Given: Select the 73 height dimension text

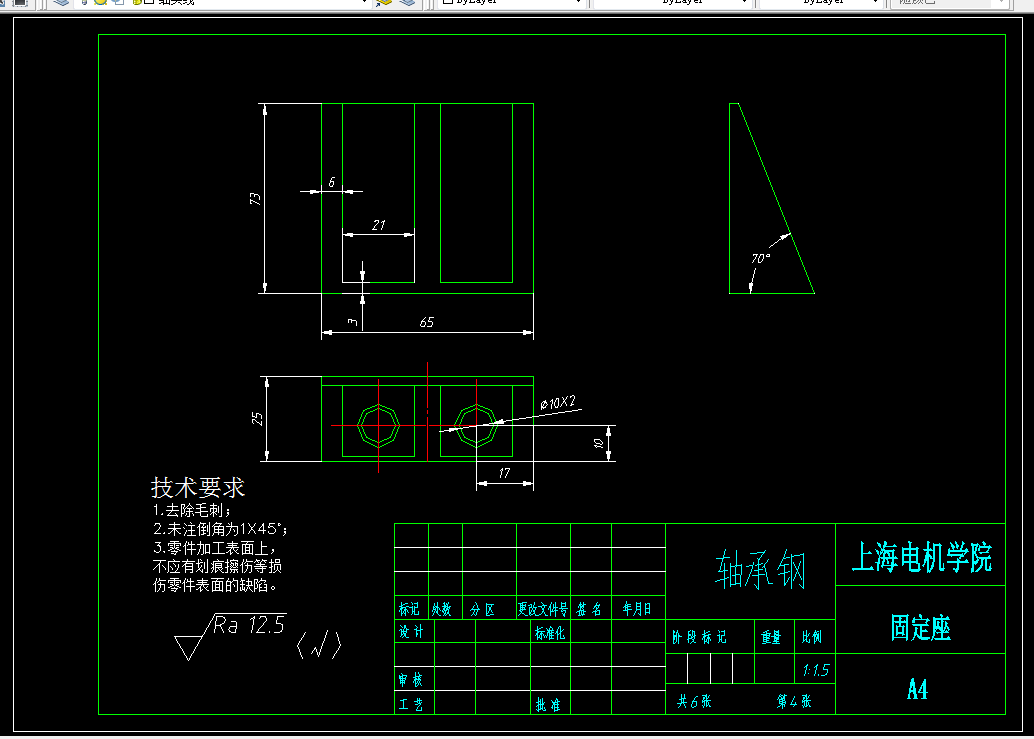Looking at the screenshot, I should pos(255,198).
